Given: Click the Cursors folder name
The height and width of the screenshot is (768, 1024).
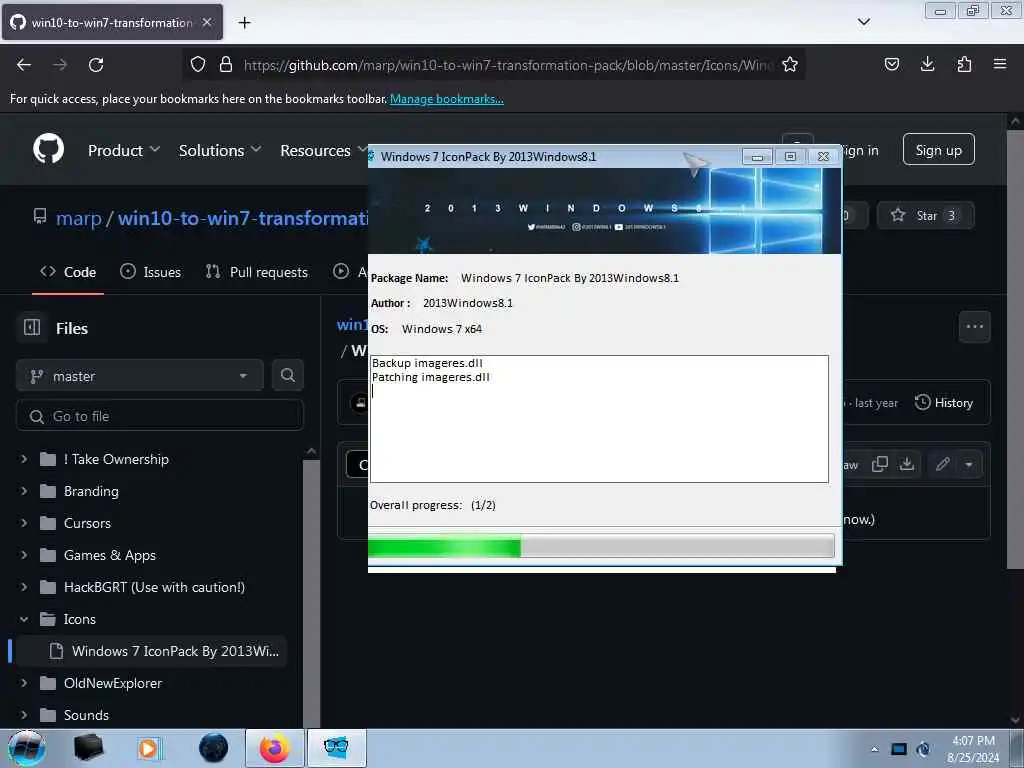Looking at the screenshot, I should 88,523.
